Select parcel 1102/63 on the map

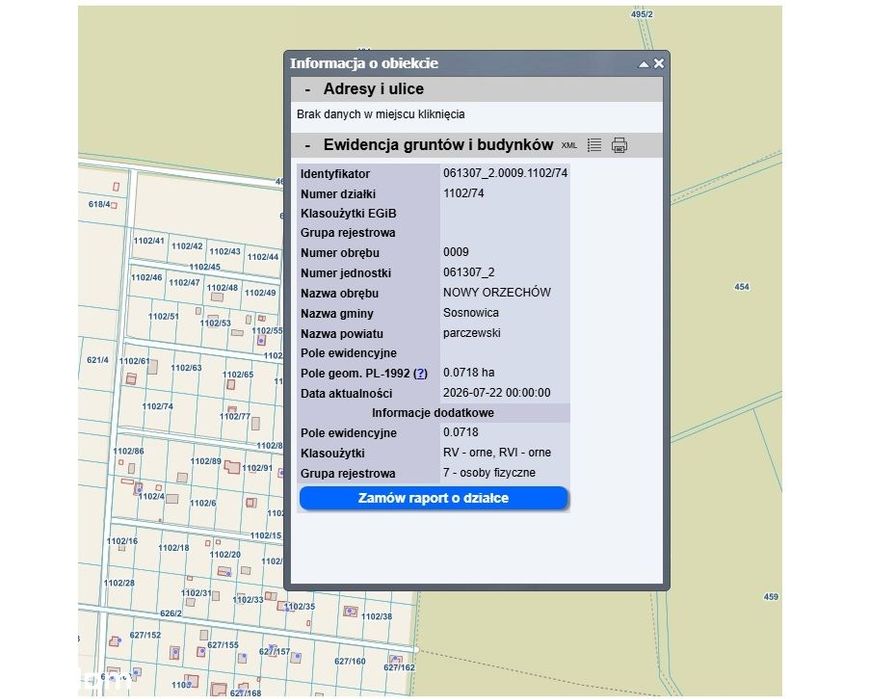click(x=186, y=368)
